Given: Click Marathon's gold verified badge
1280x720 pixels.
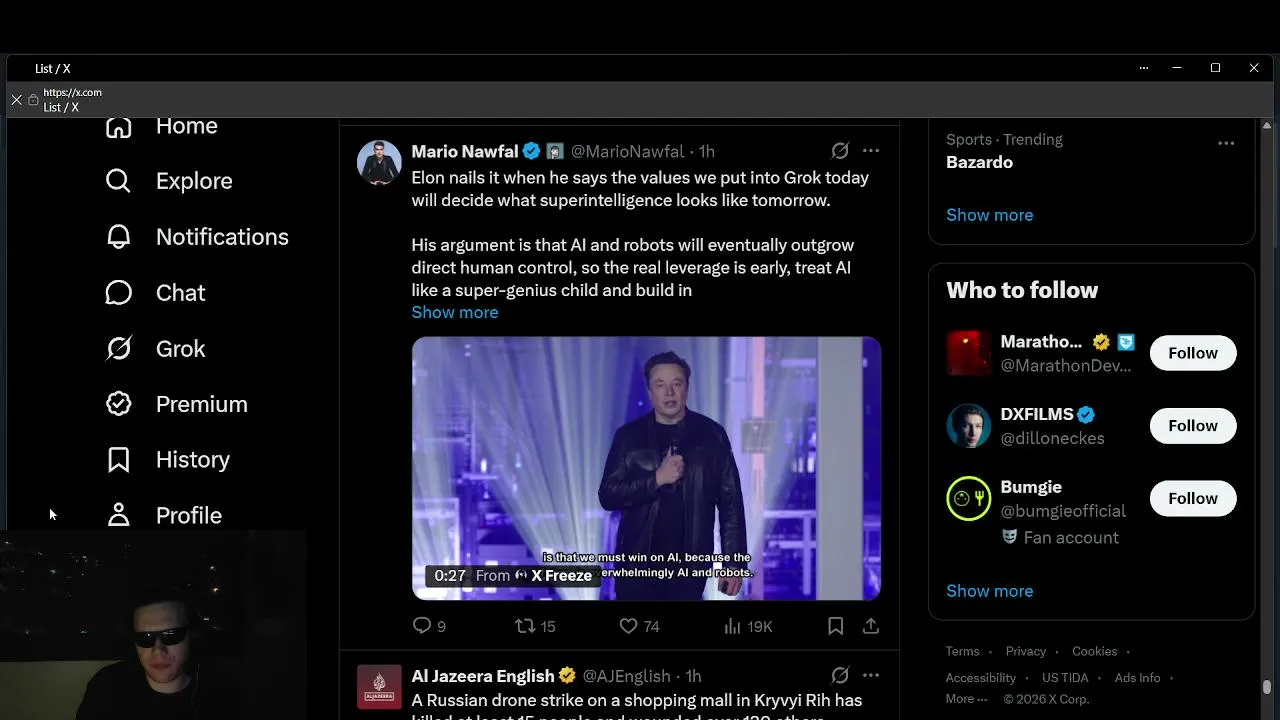Looking at the screenshot, I should pos(1101,342).
